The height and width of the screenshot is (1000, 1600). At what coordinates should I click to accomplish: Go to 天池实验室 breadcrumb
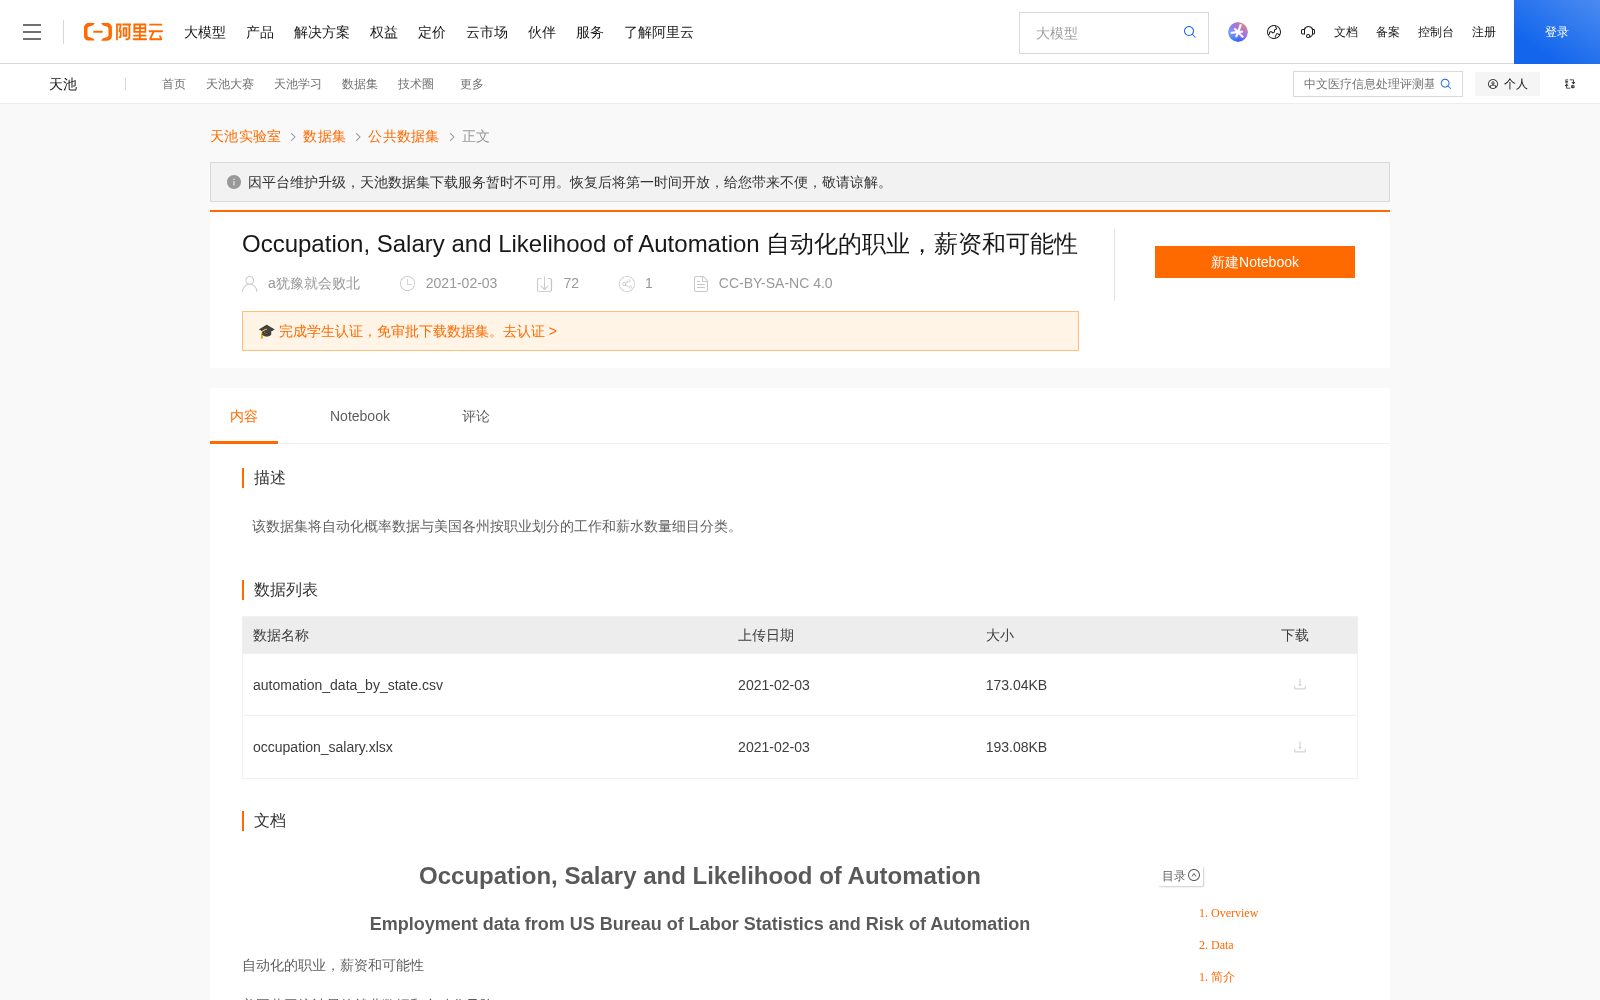coord(245,136)
